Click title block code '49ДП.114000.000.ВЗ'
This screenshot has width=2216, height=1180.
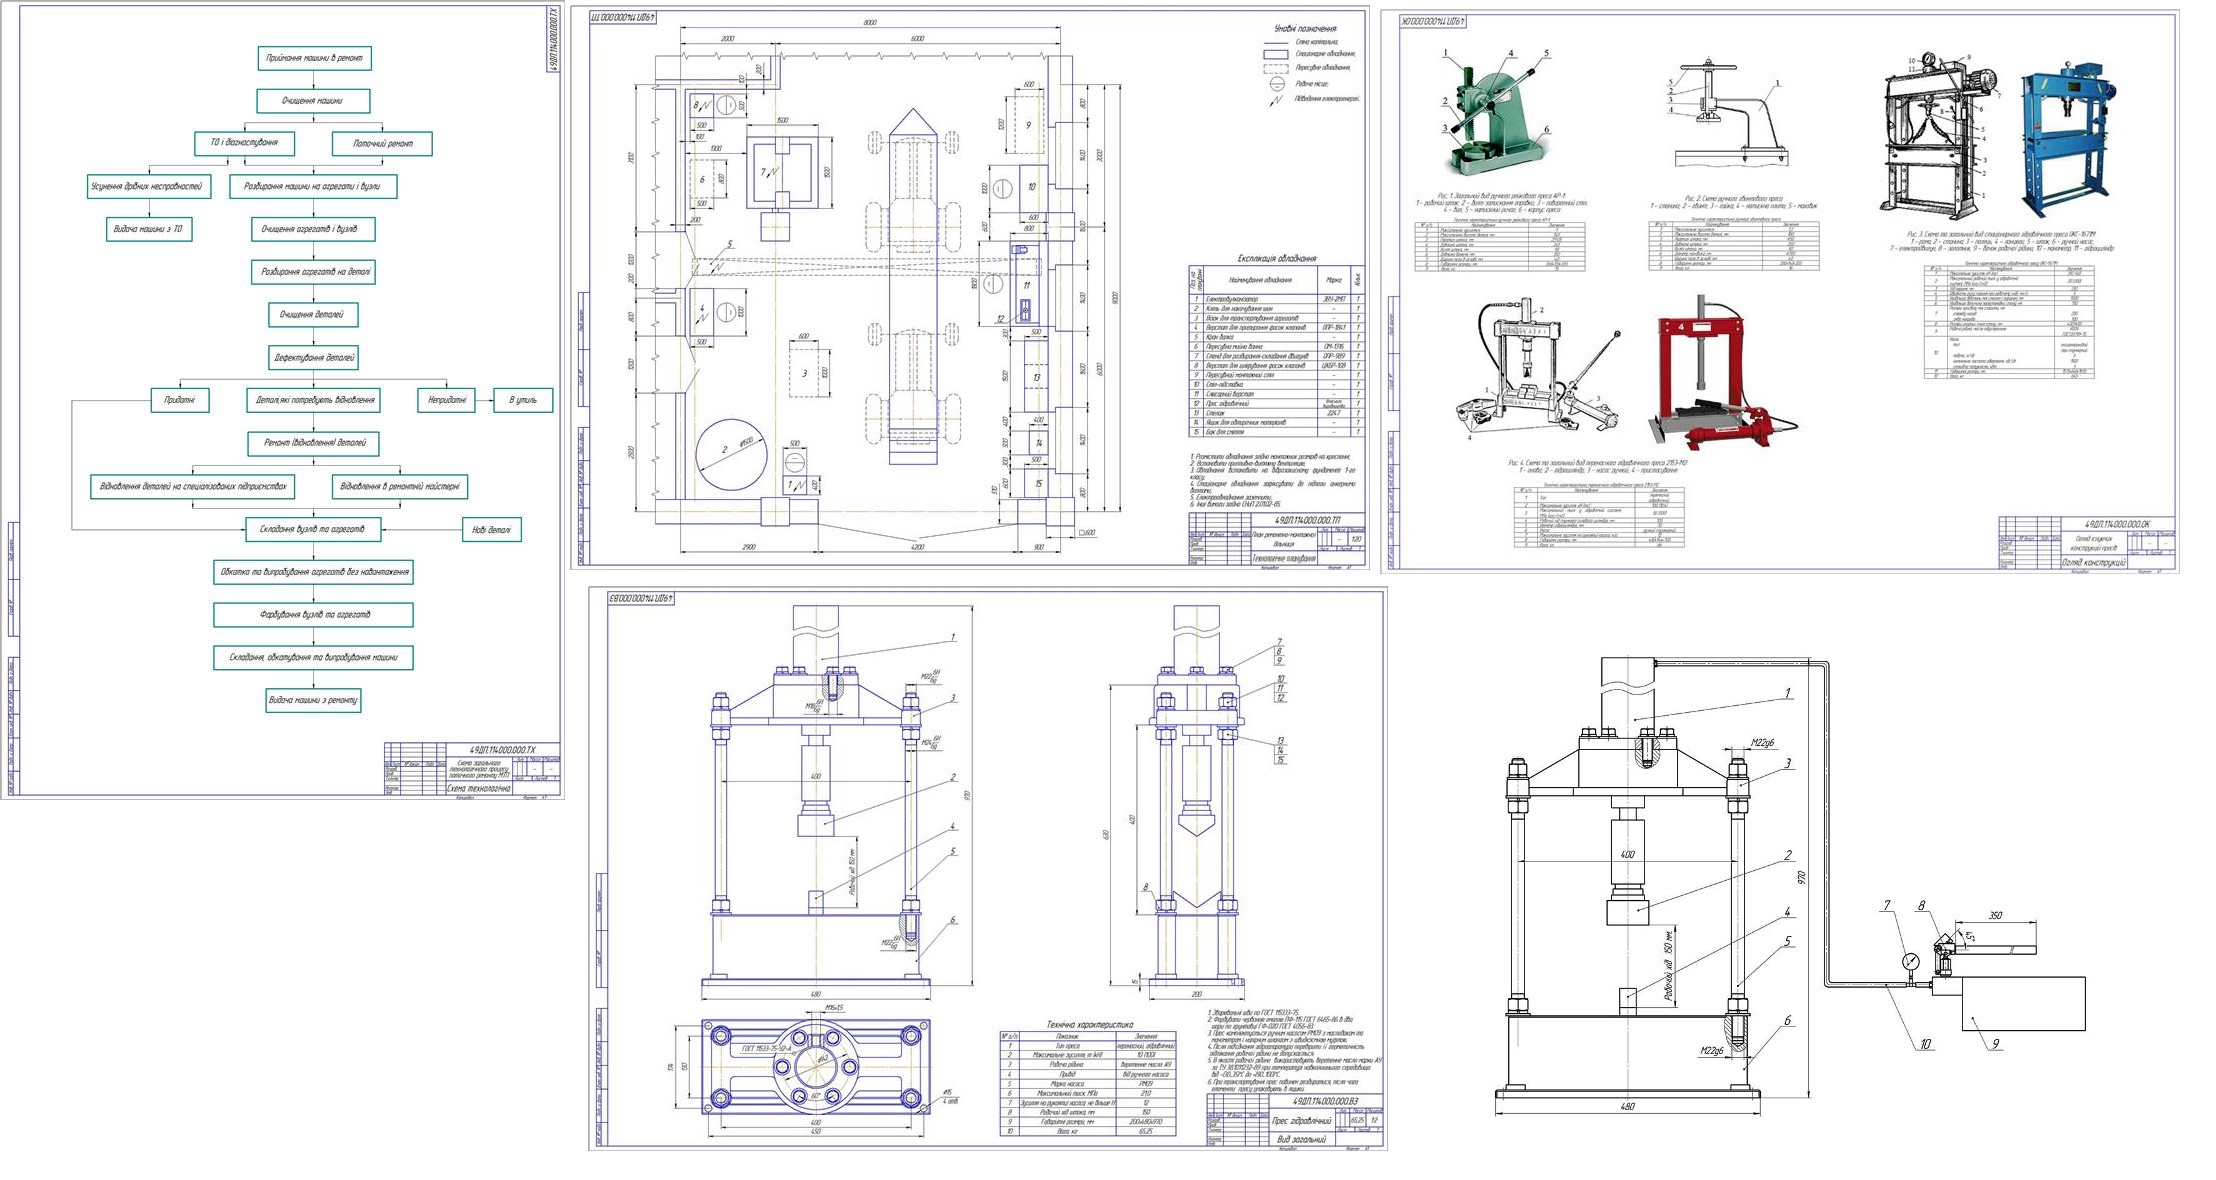coord(1327,1101)
